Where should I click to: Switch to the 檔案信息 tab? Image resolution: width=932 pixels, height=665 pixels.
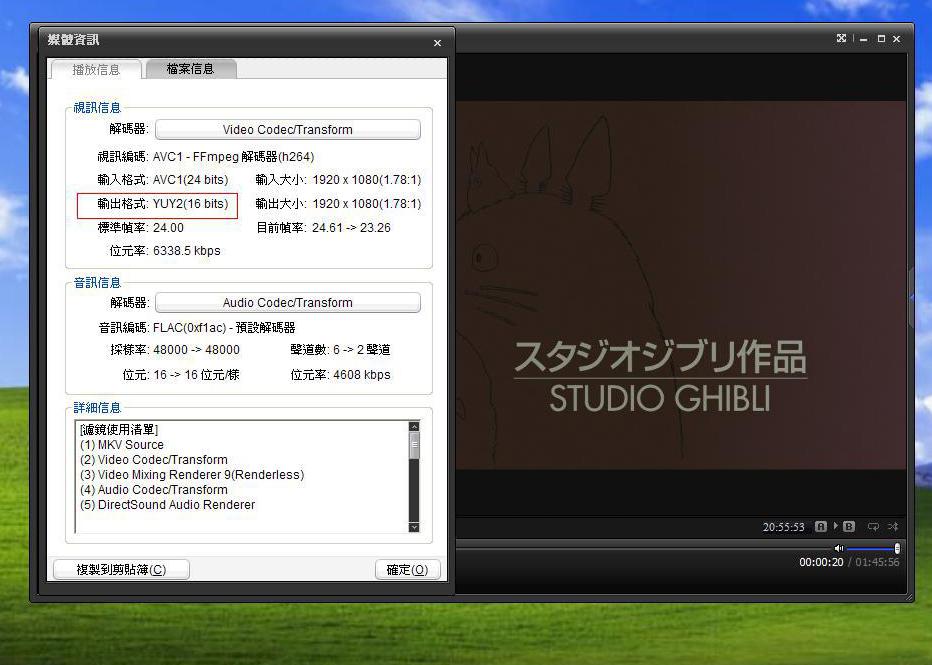coord(190,69)
